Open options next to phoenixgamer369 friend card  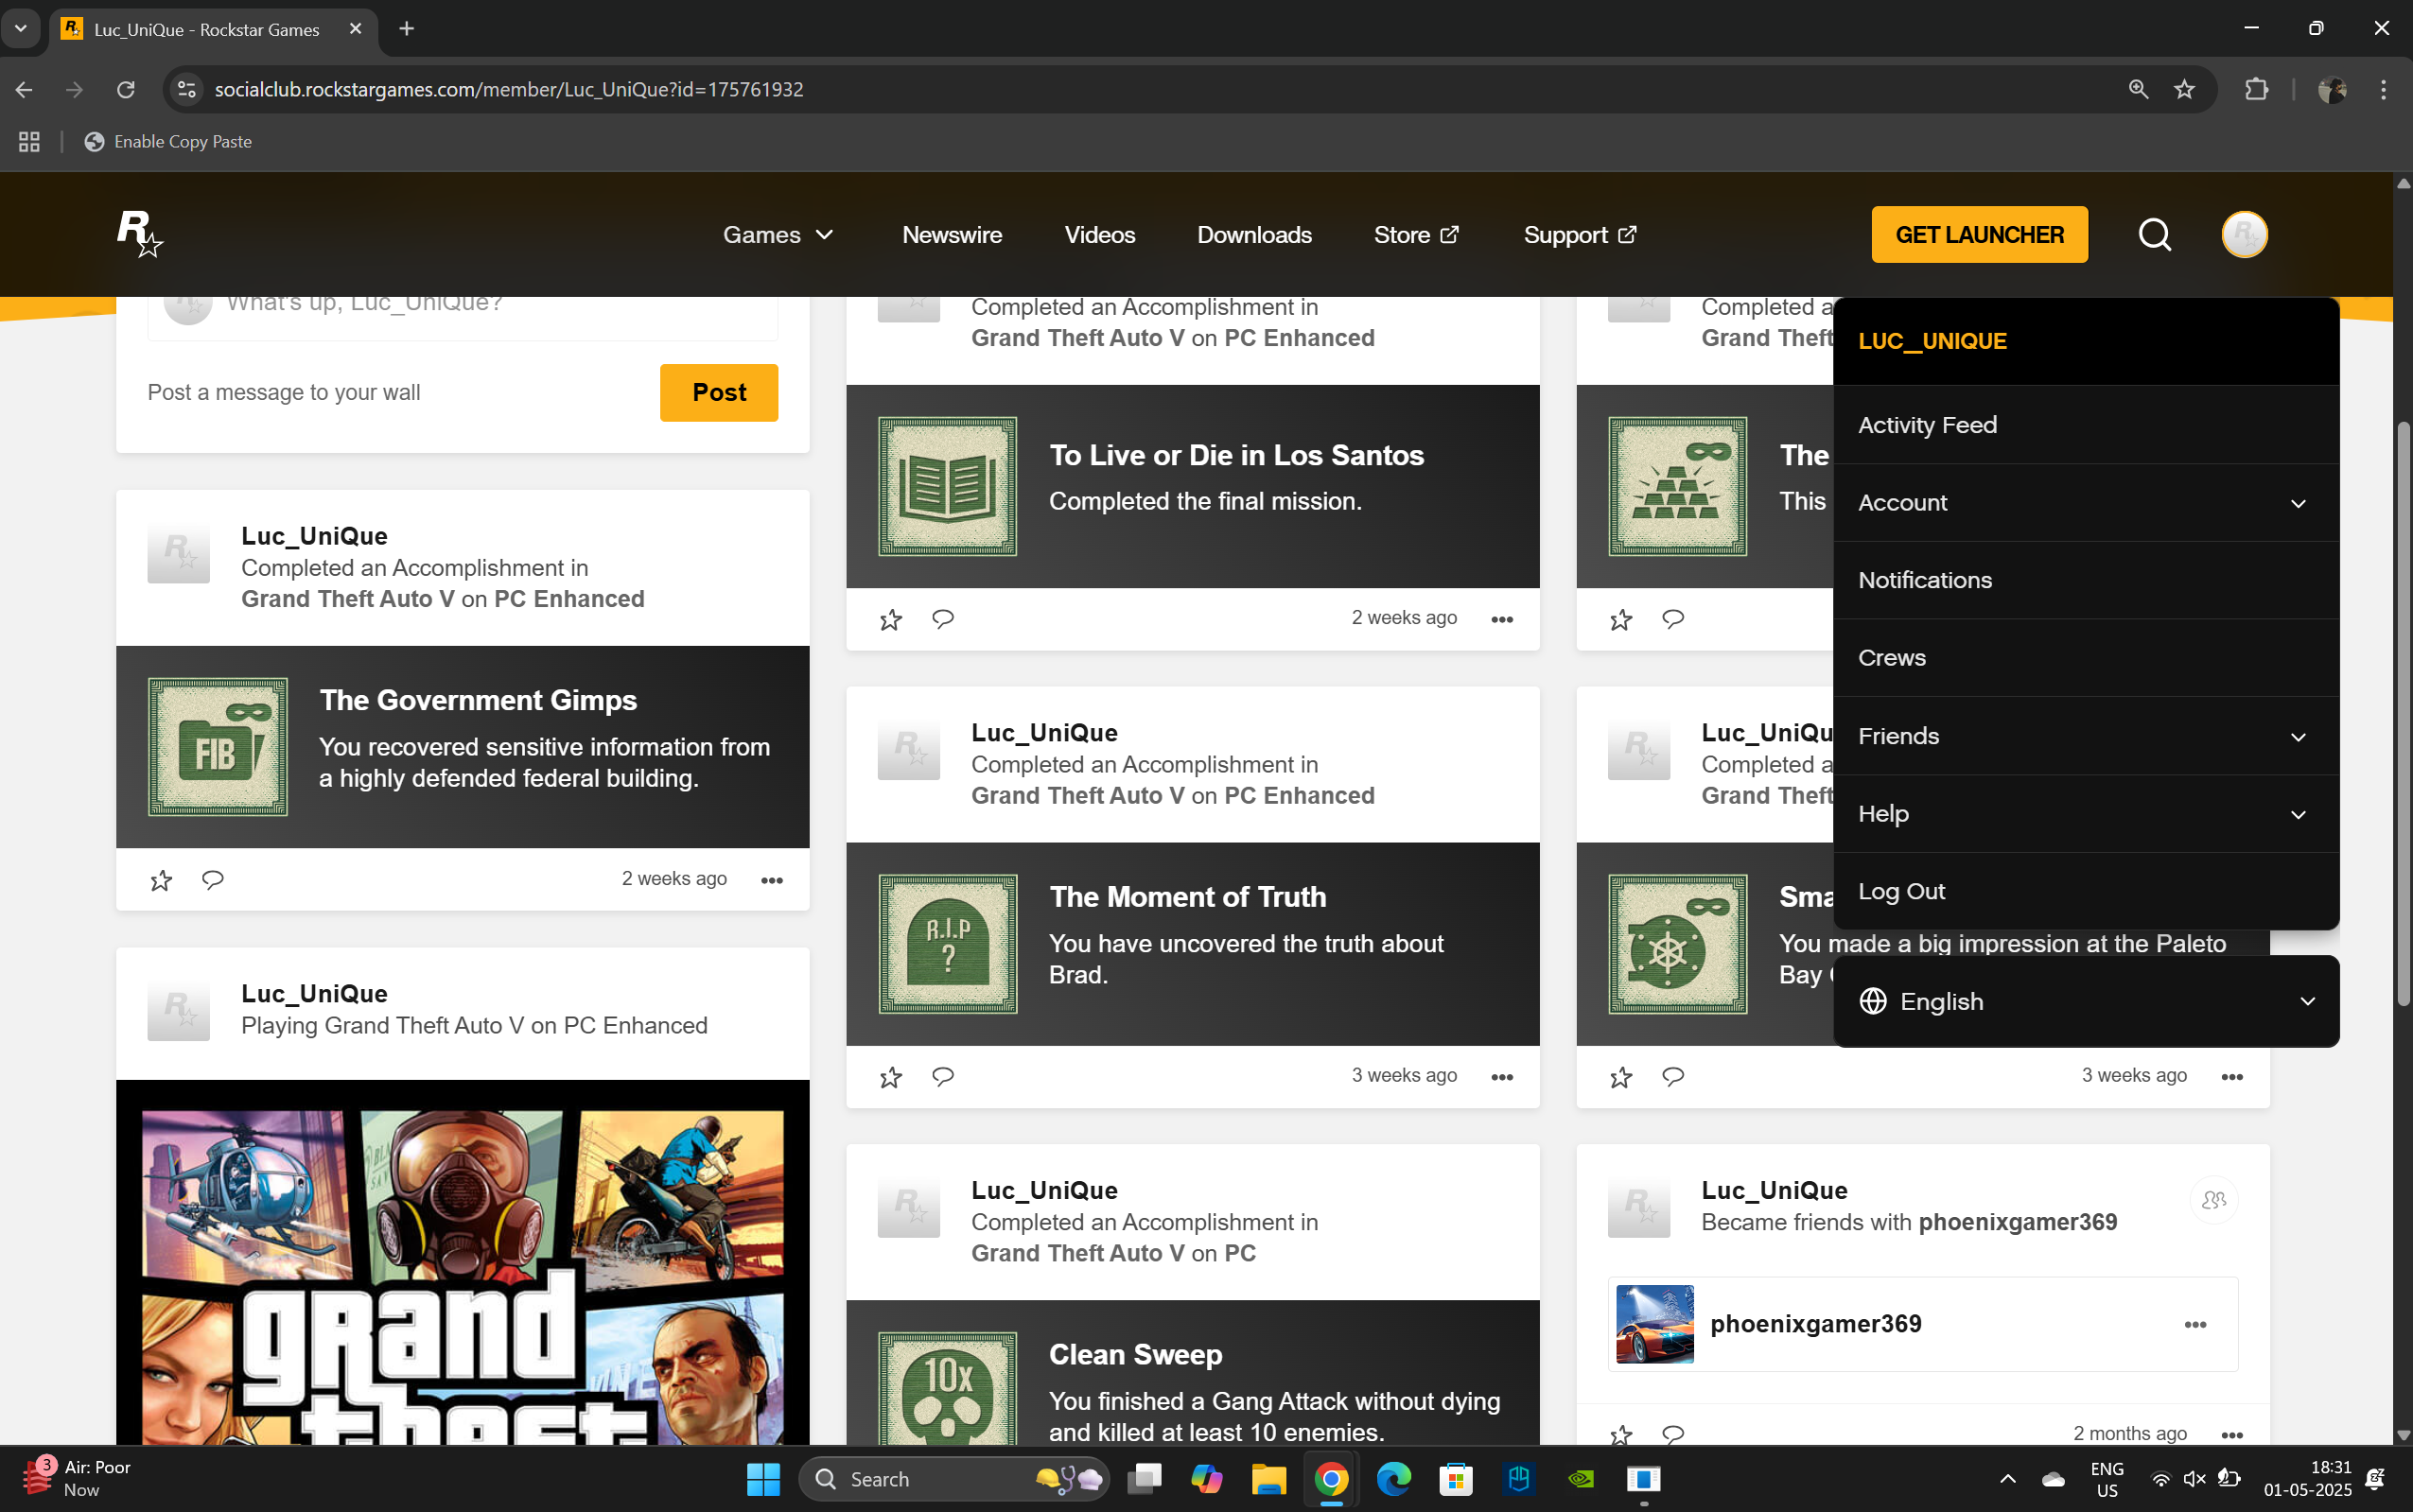(2195, 1324)
